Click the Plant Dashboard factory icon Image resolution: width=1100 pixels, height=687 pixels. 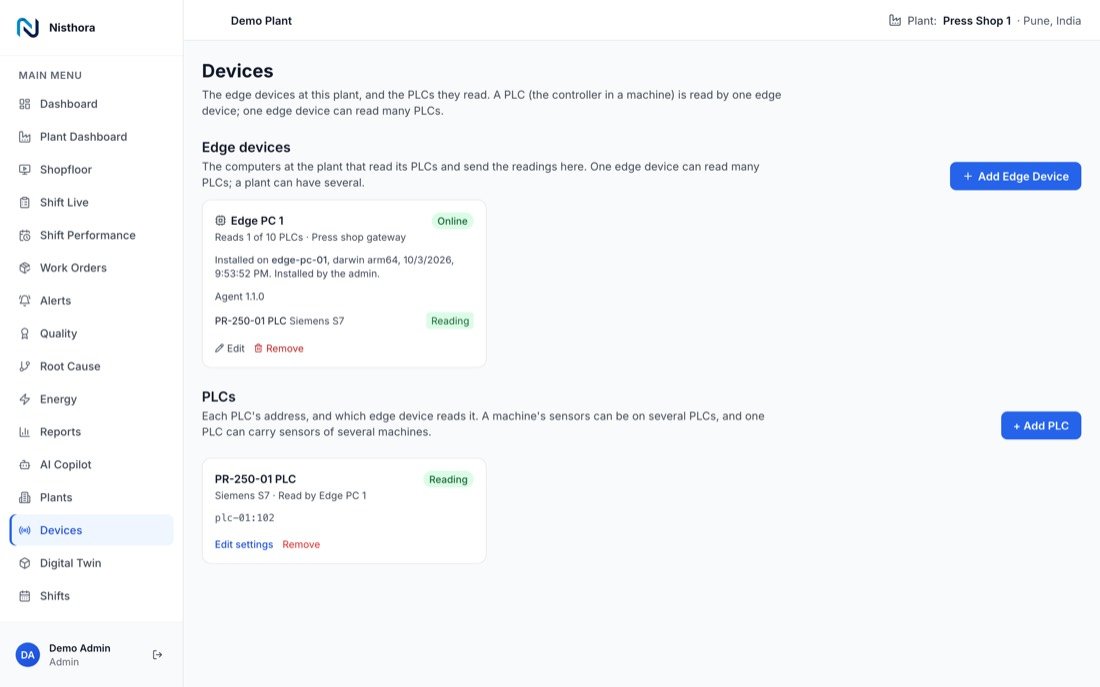25,137
